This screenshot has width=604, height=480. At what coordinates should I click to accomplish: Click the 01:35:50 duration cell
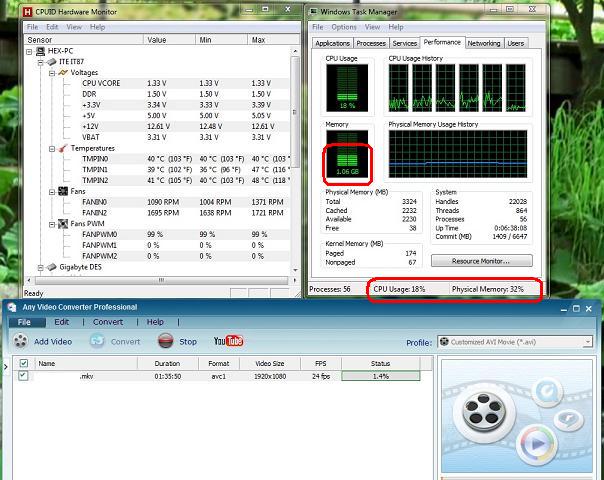(x=168, y=376)
